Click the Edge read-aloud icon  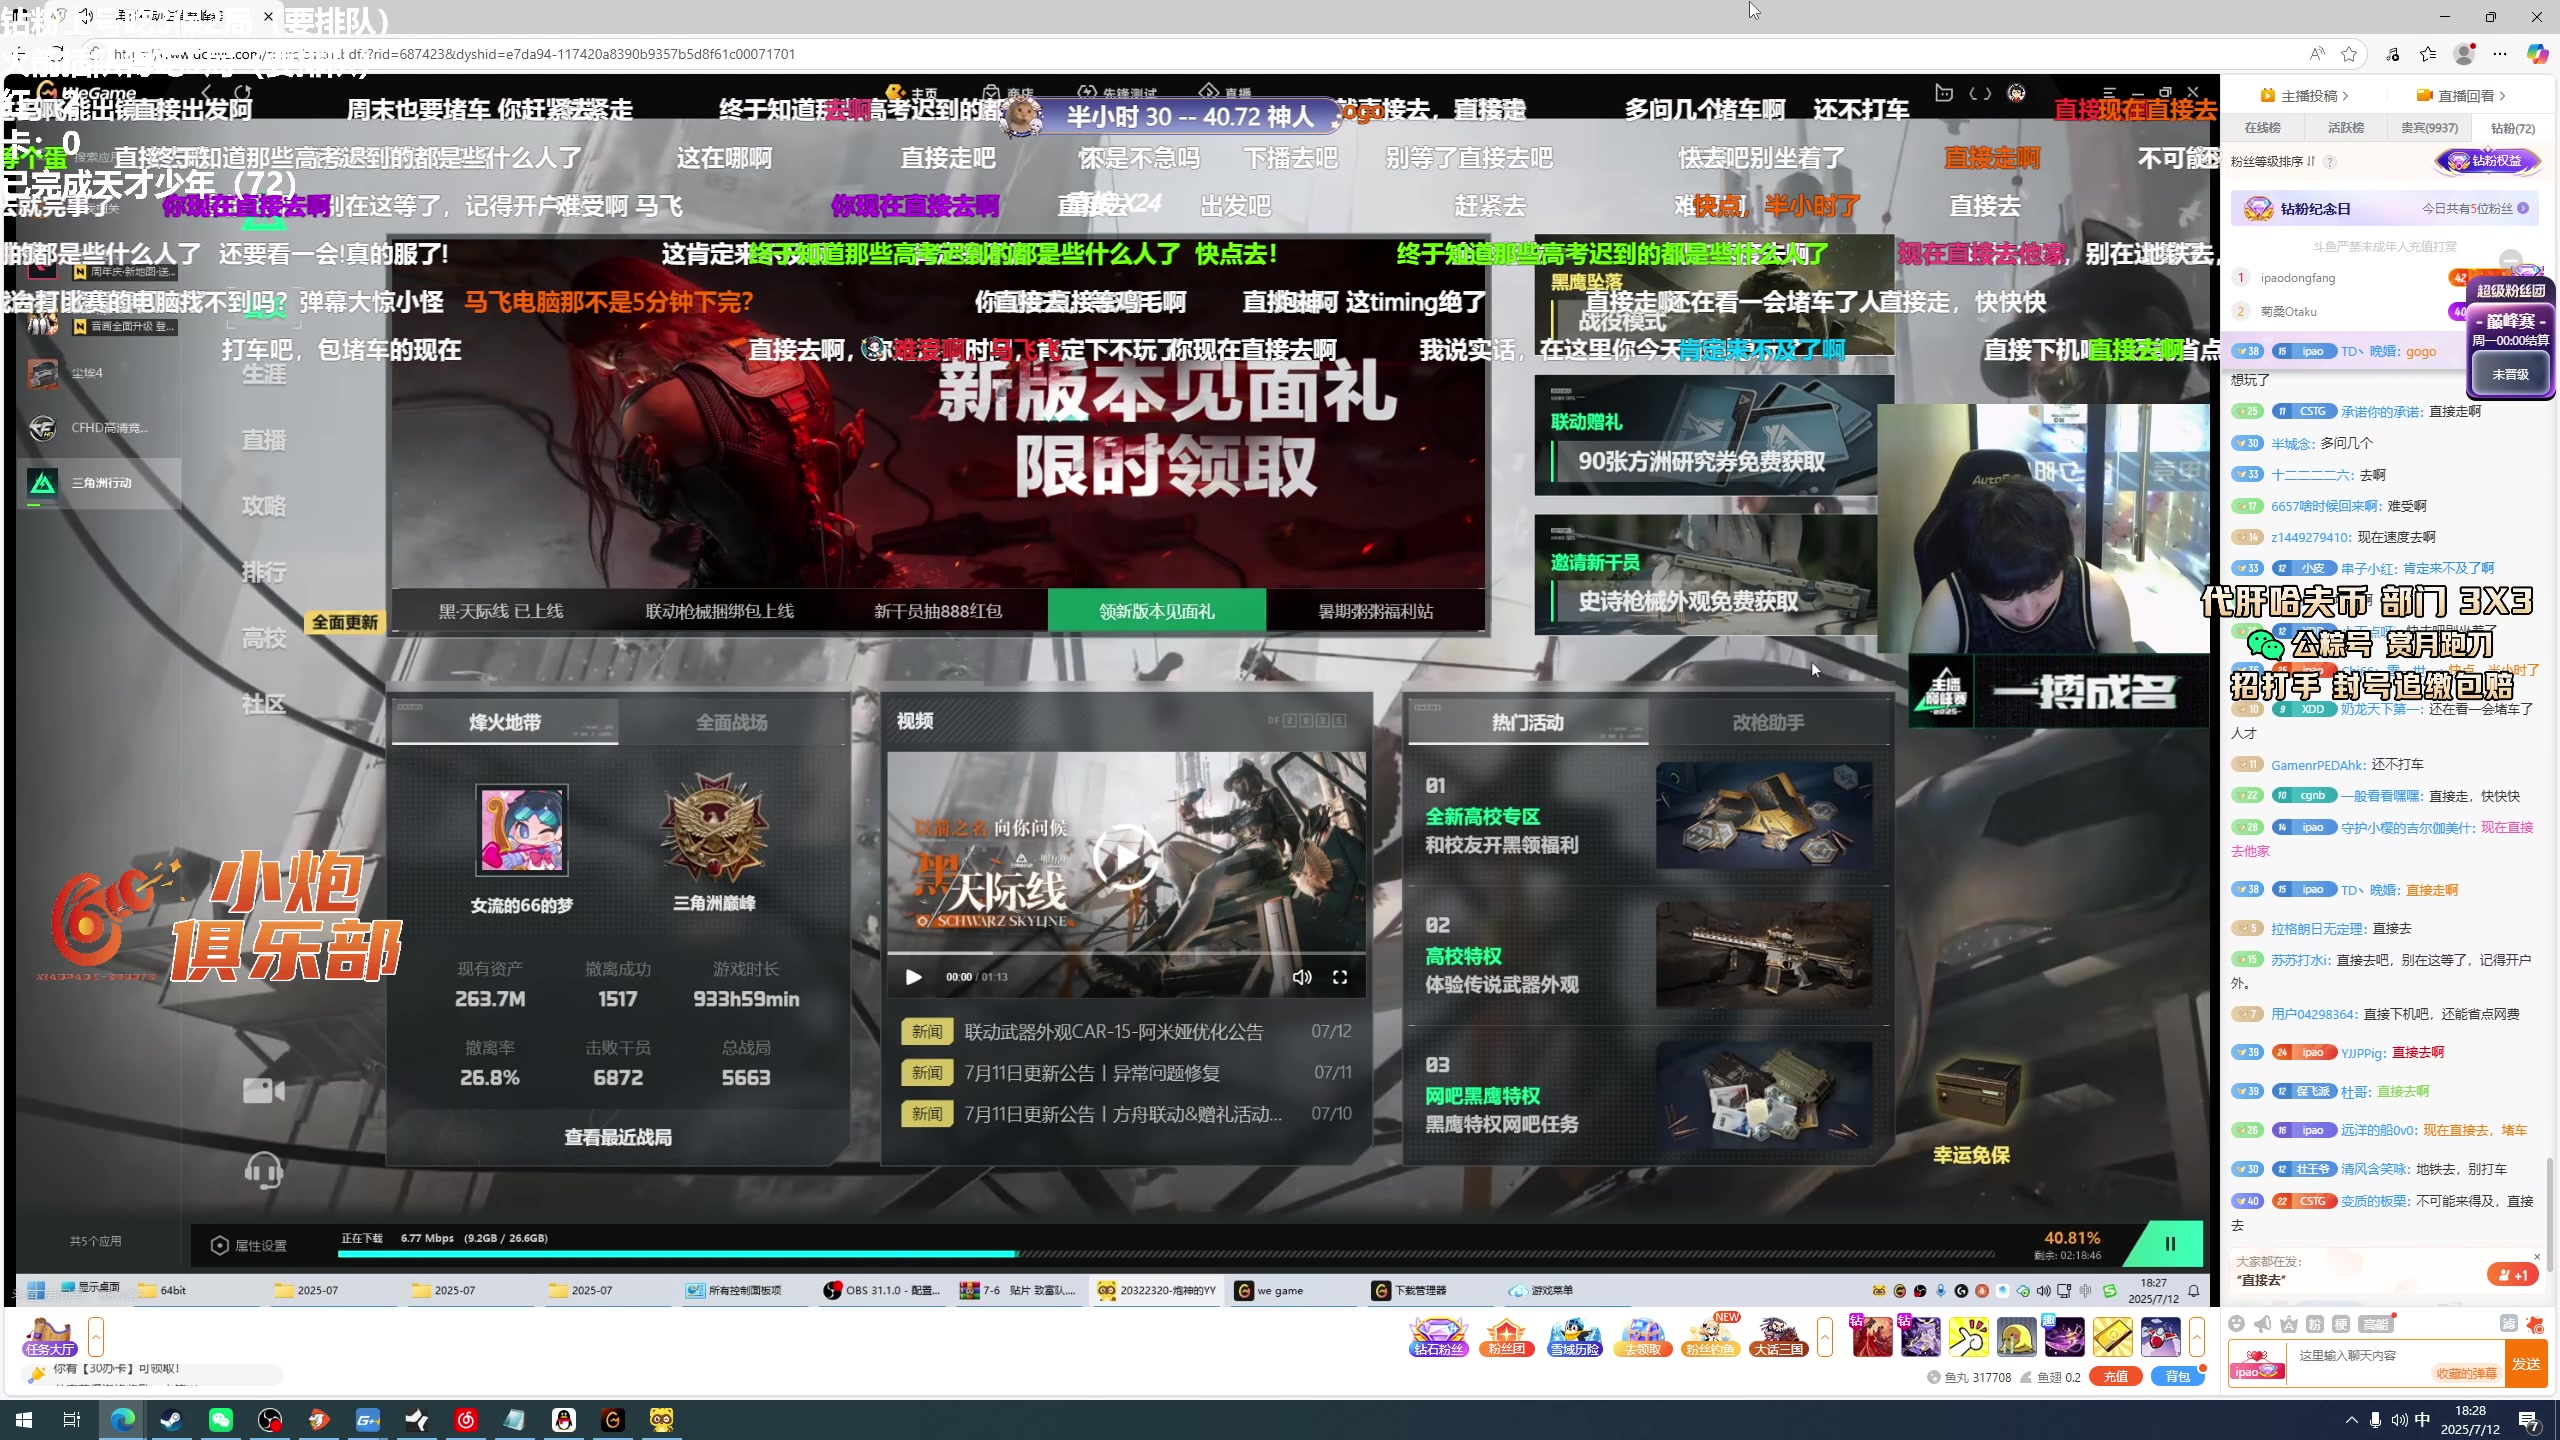click(2316, 54)
